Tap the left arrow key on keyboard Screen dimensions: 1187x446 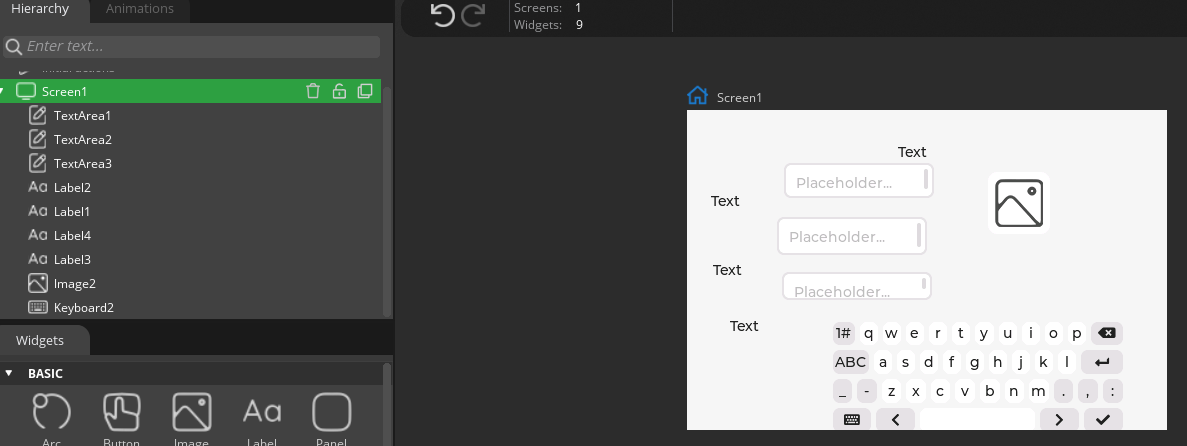(x=896, y=419)
